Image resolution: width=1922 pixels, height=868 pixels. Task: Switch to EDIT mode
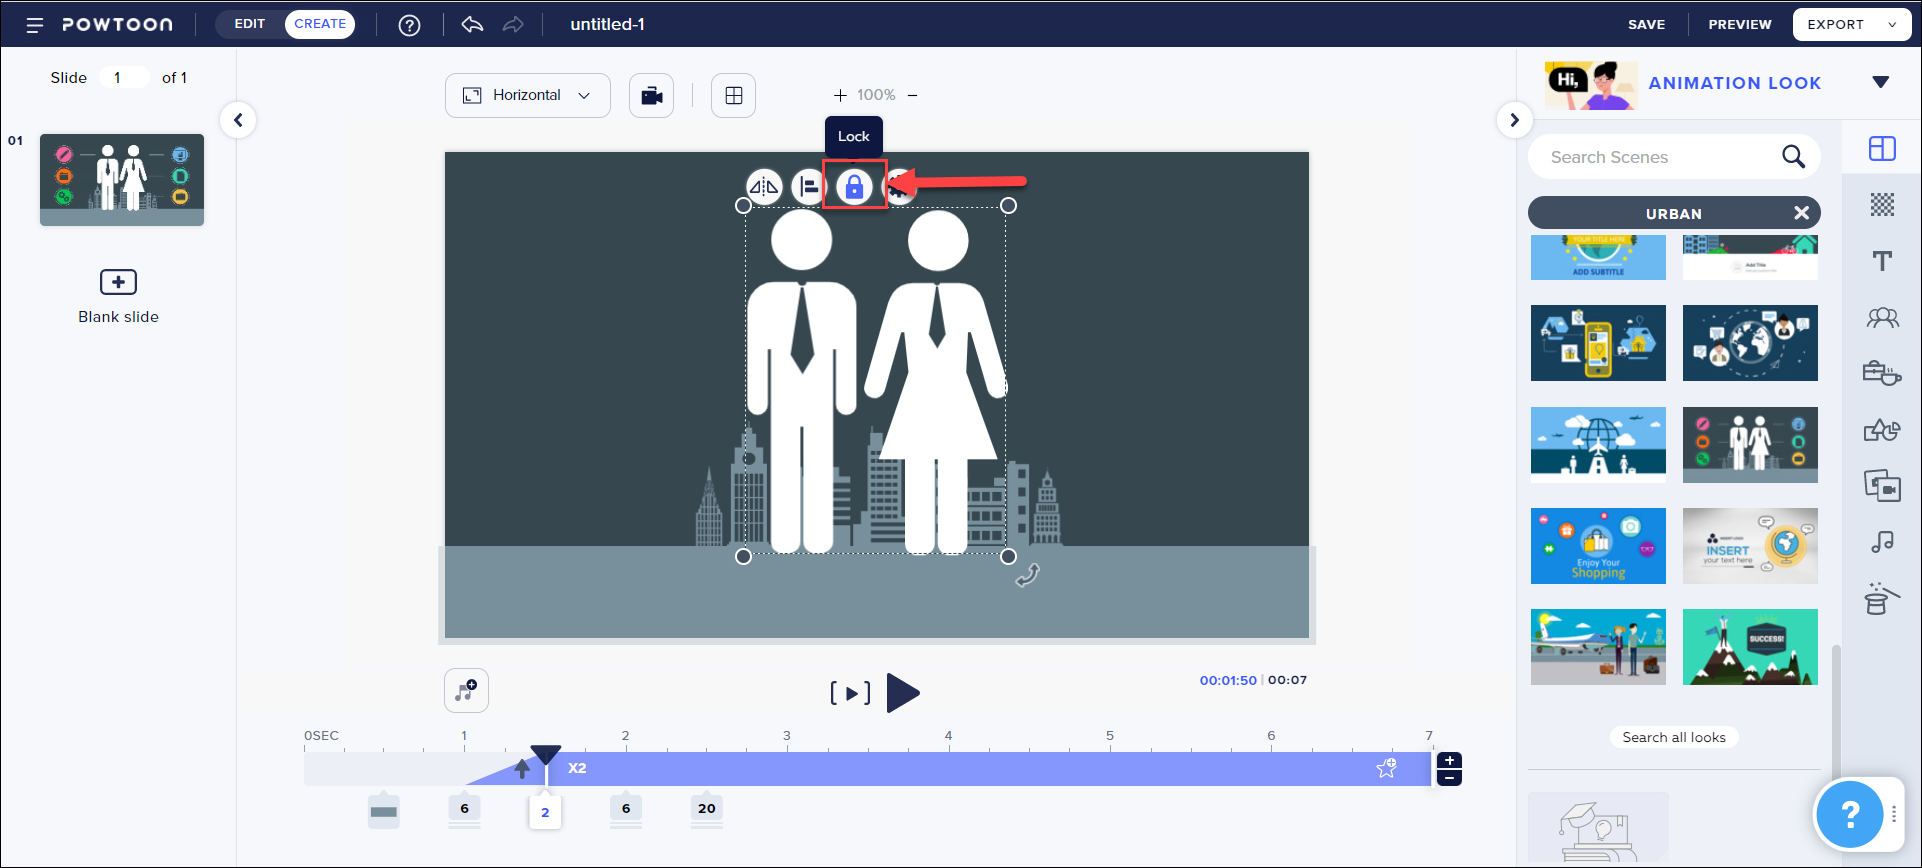250,24
